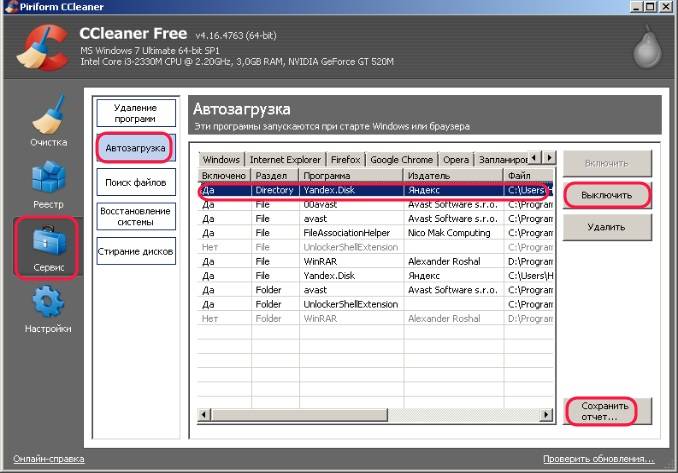Open Удаление программ tool
This screenshot has width=678, height=473.
tap(136, 112)
